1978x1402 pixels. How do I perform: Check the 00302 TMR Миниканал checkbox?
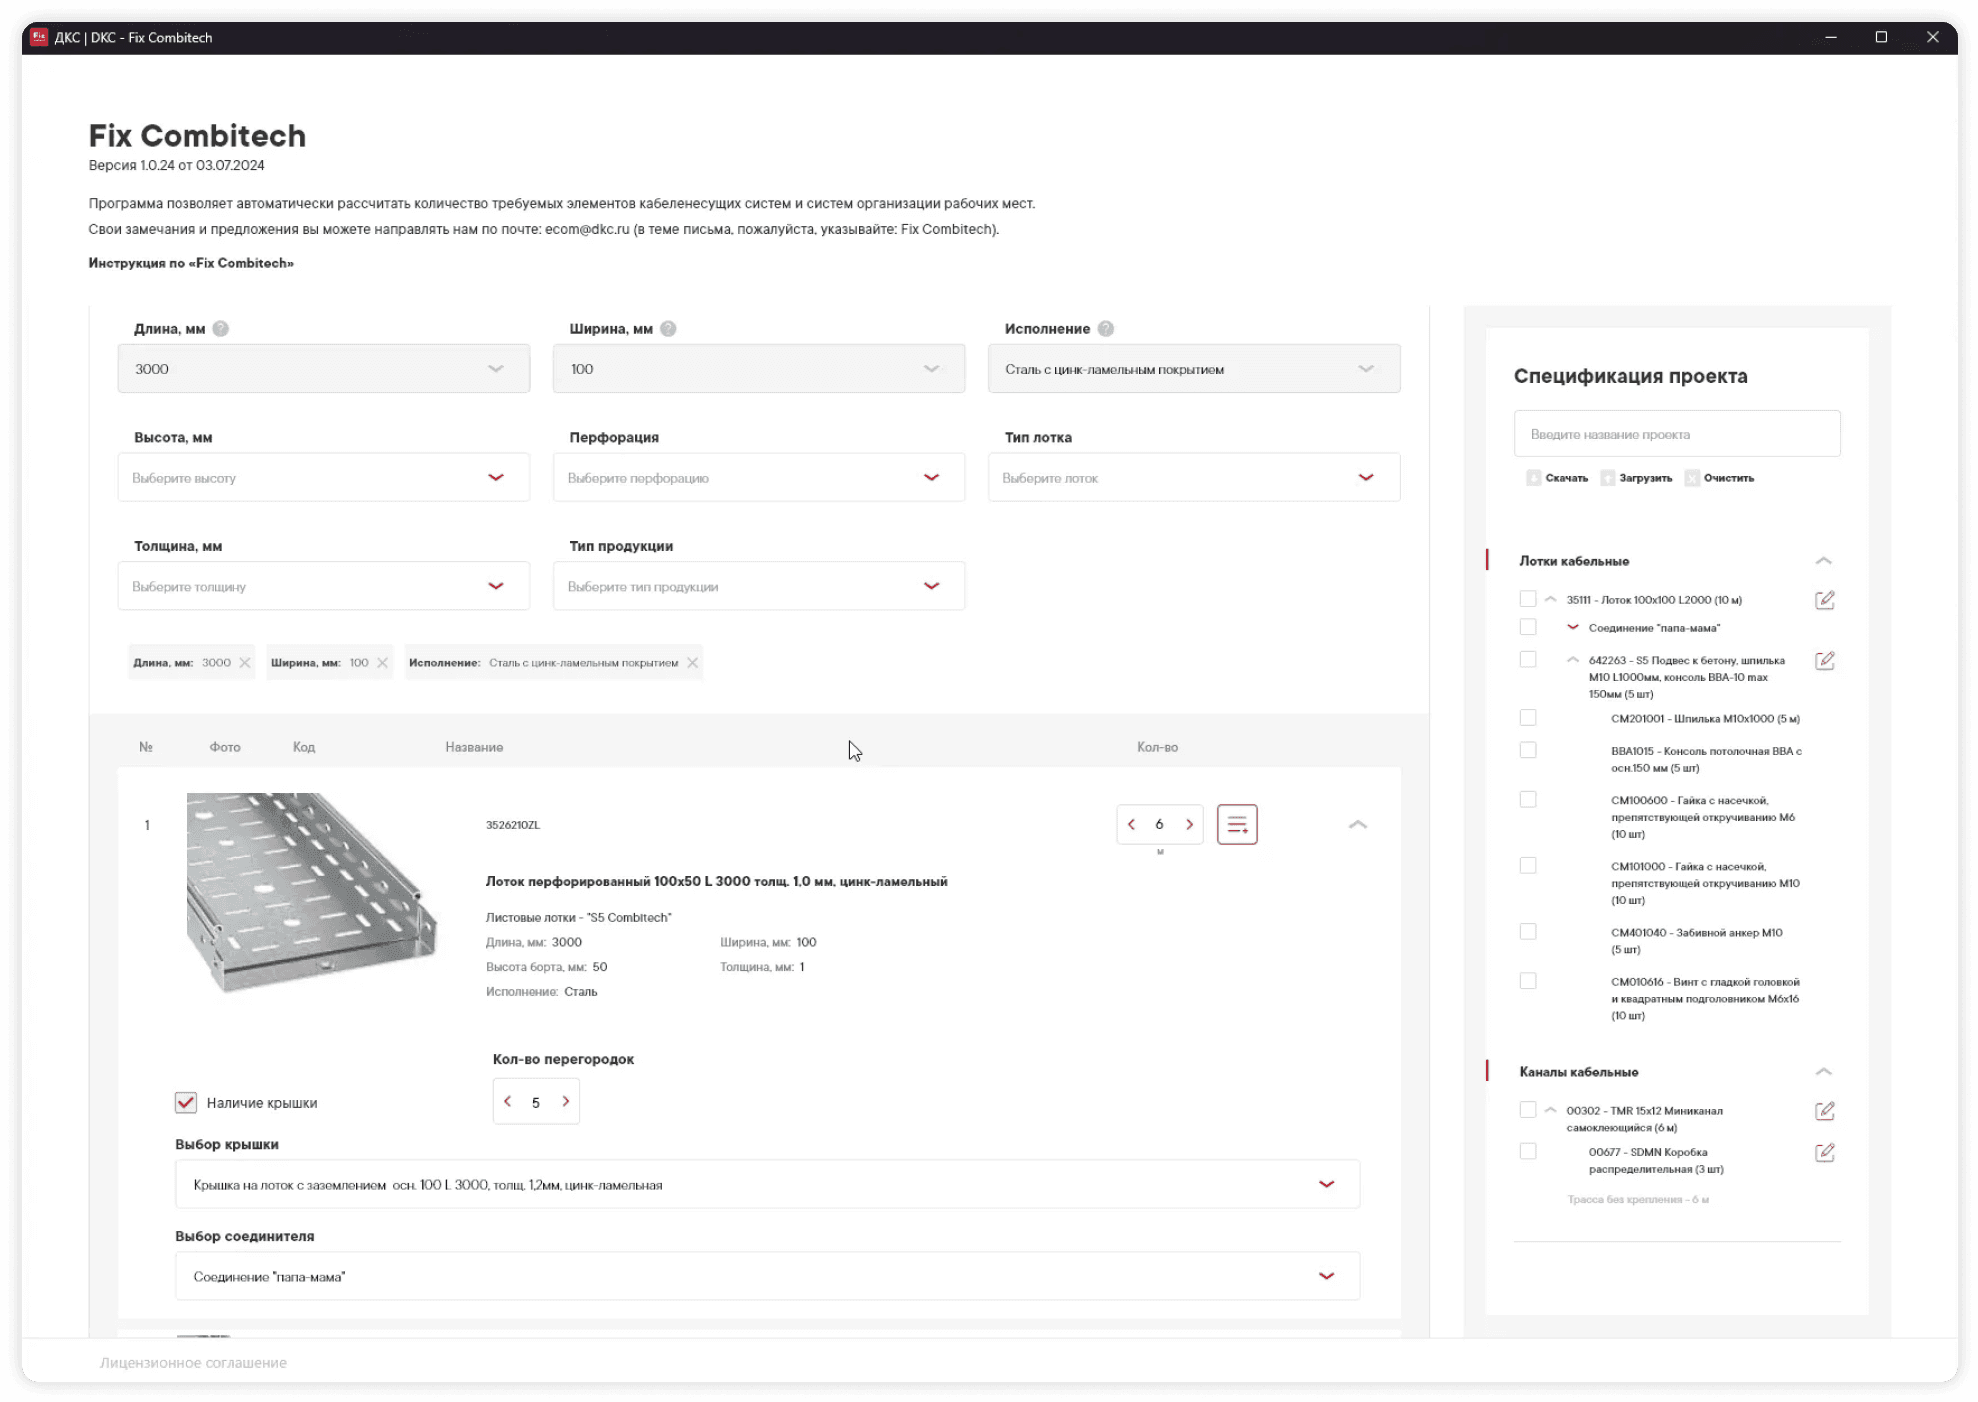point(1527,1110)
